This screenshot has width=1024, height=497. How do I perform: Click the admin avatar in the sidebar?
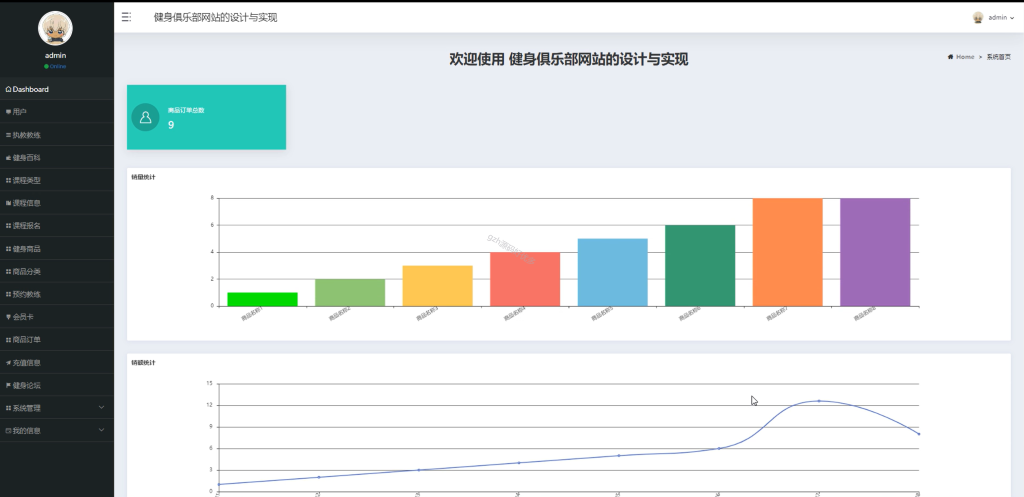pos(56,28)
